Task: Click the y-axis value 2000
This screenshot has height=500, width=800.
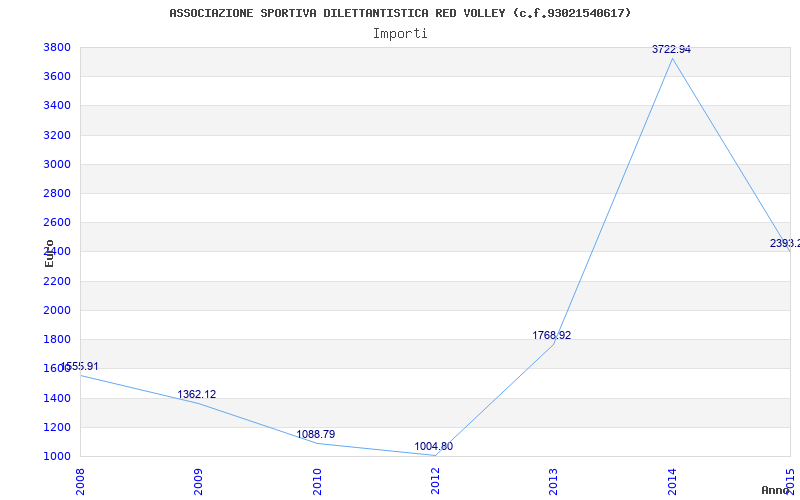Action: pyautogui.click(x=57, y=310)
